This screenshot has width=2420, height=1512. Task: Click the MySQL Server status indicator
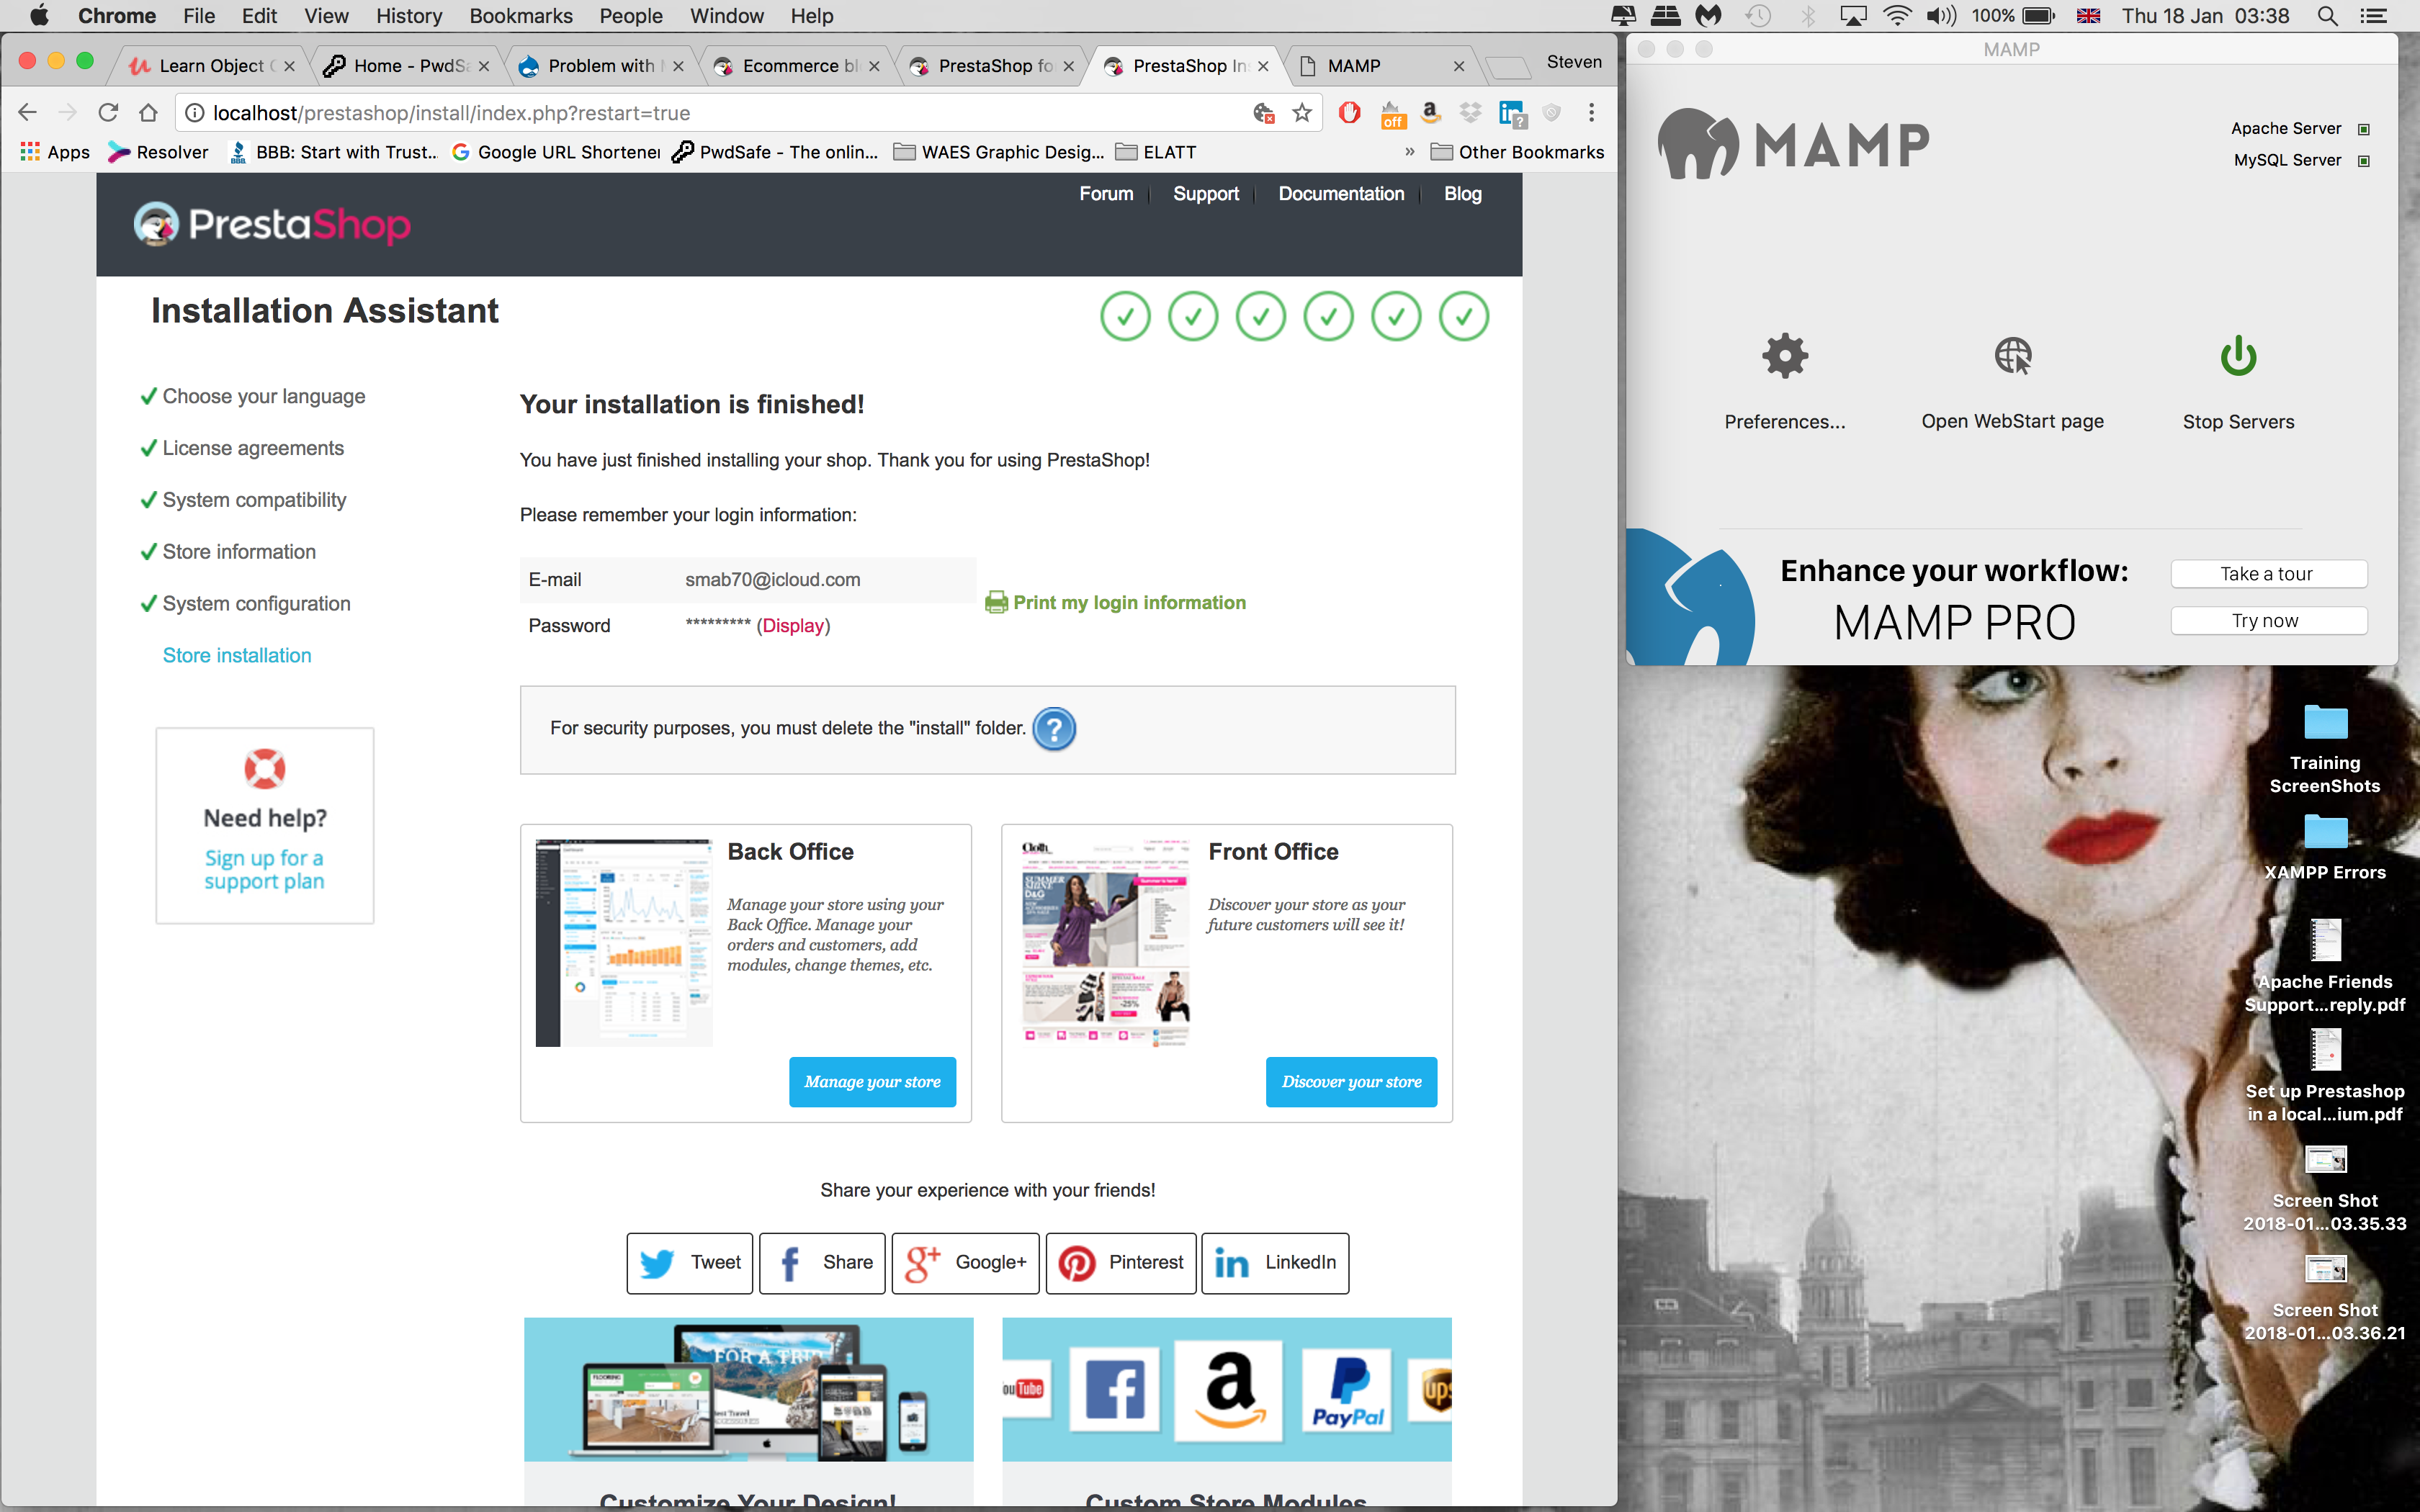(x=2364, y=161)
